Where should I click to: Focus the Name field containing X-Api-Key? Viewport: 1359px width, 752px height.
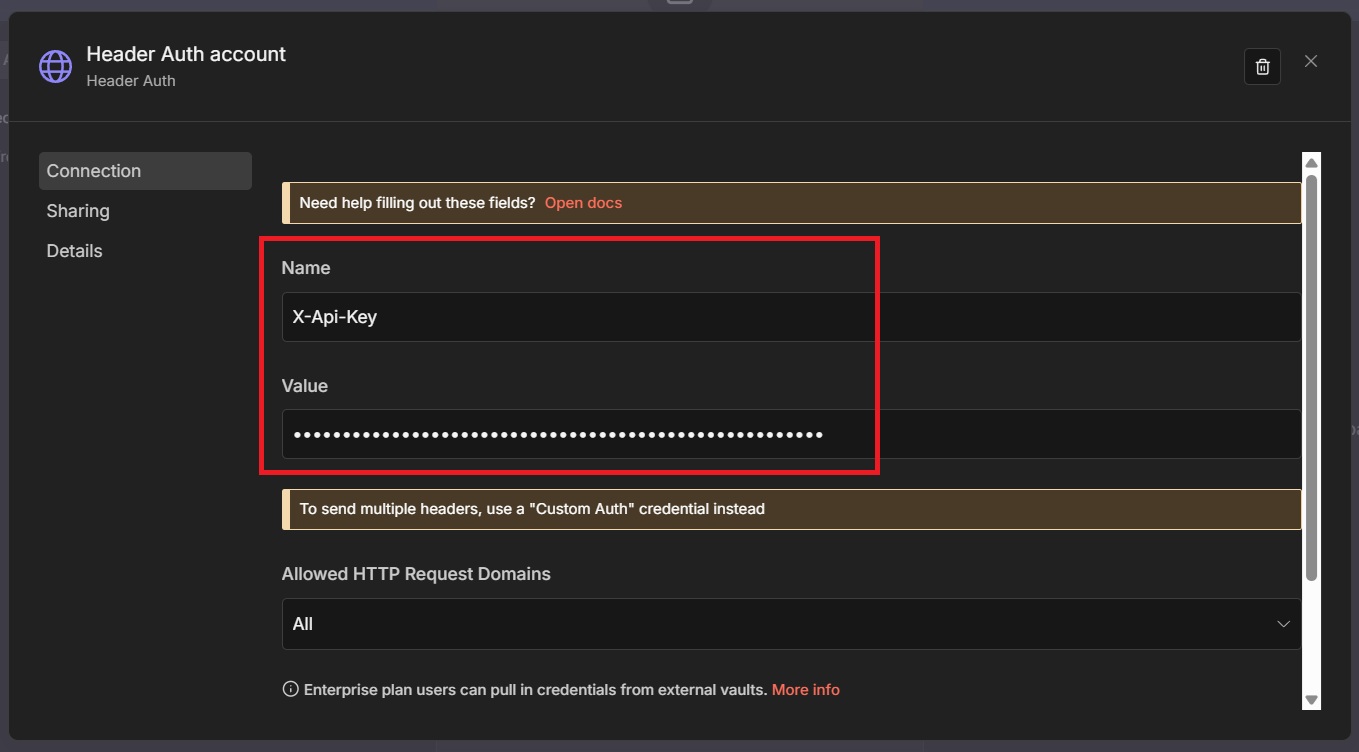click(x=790, y=317)
